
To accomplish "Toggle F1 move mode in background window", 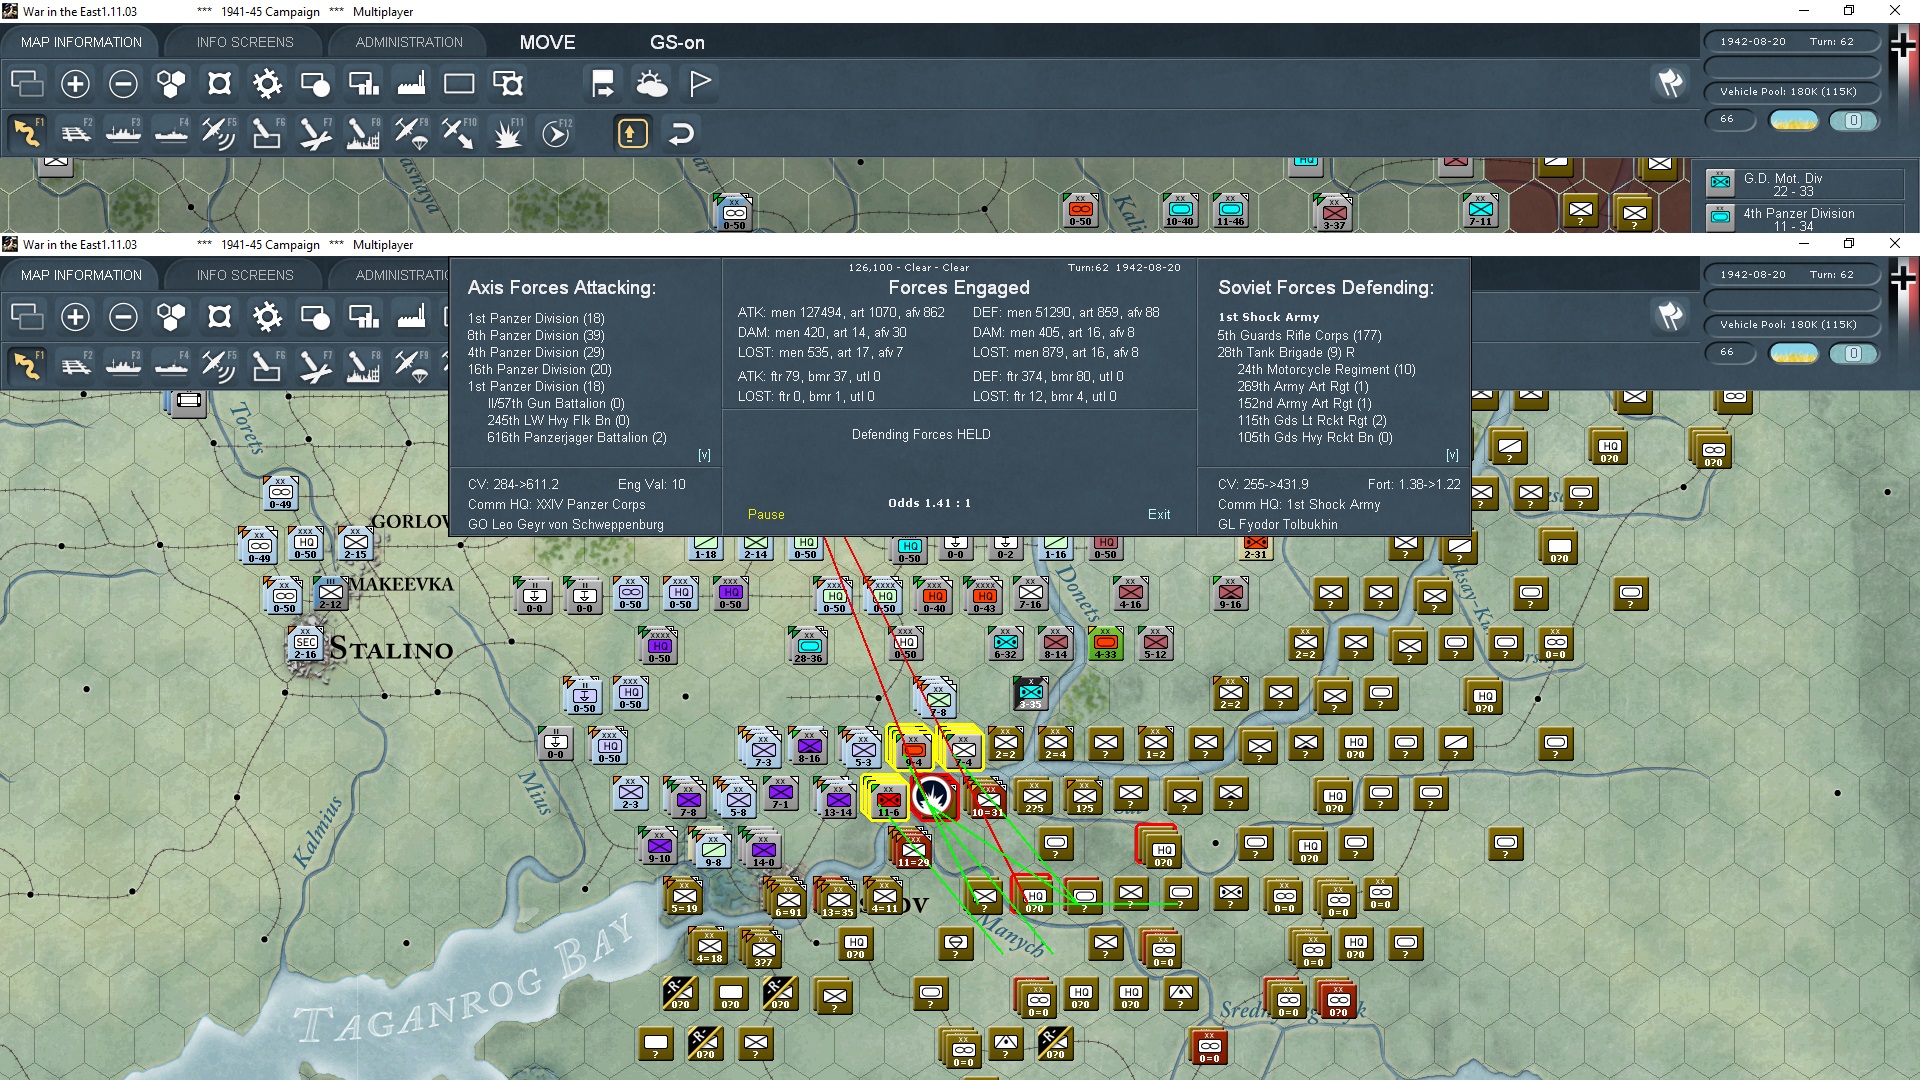I will coord(27,133).
